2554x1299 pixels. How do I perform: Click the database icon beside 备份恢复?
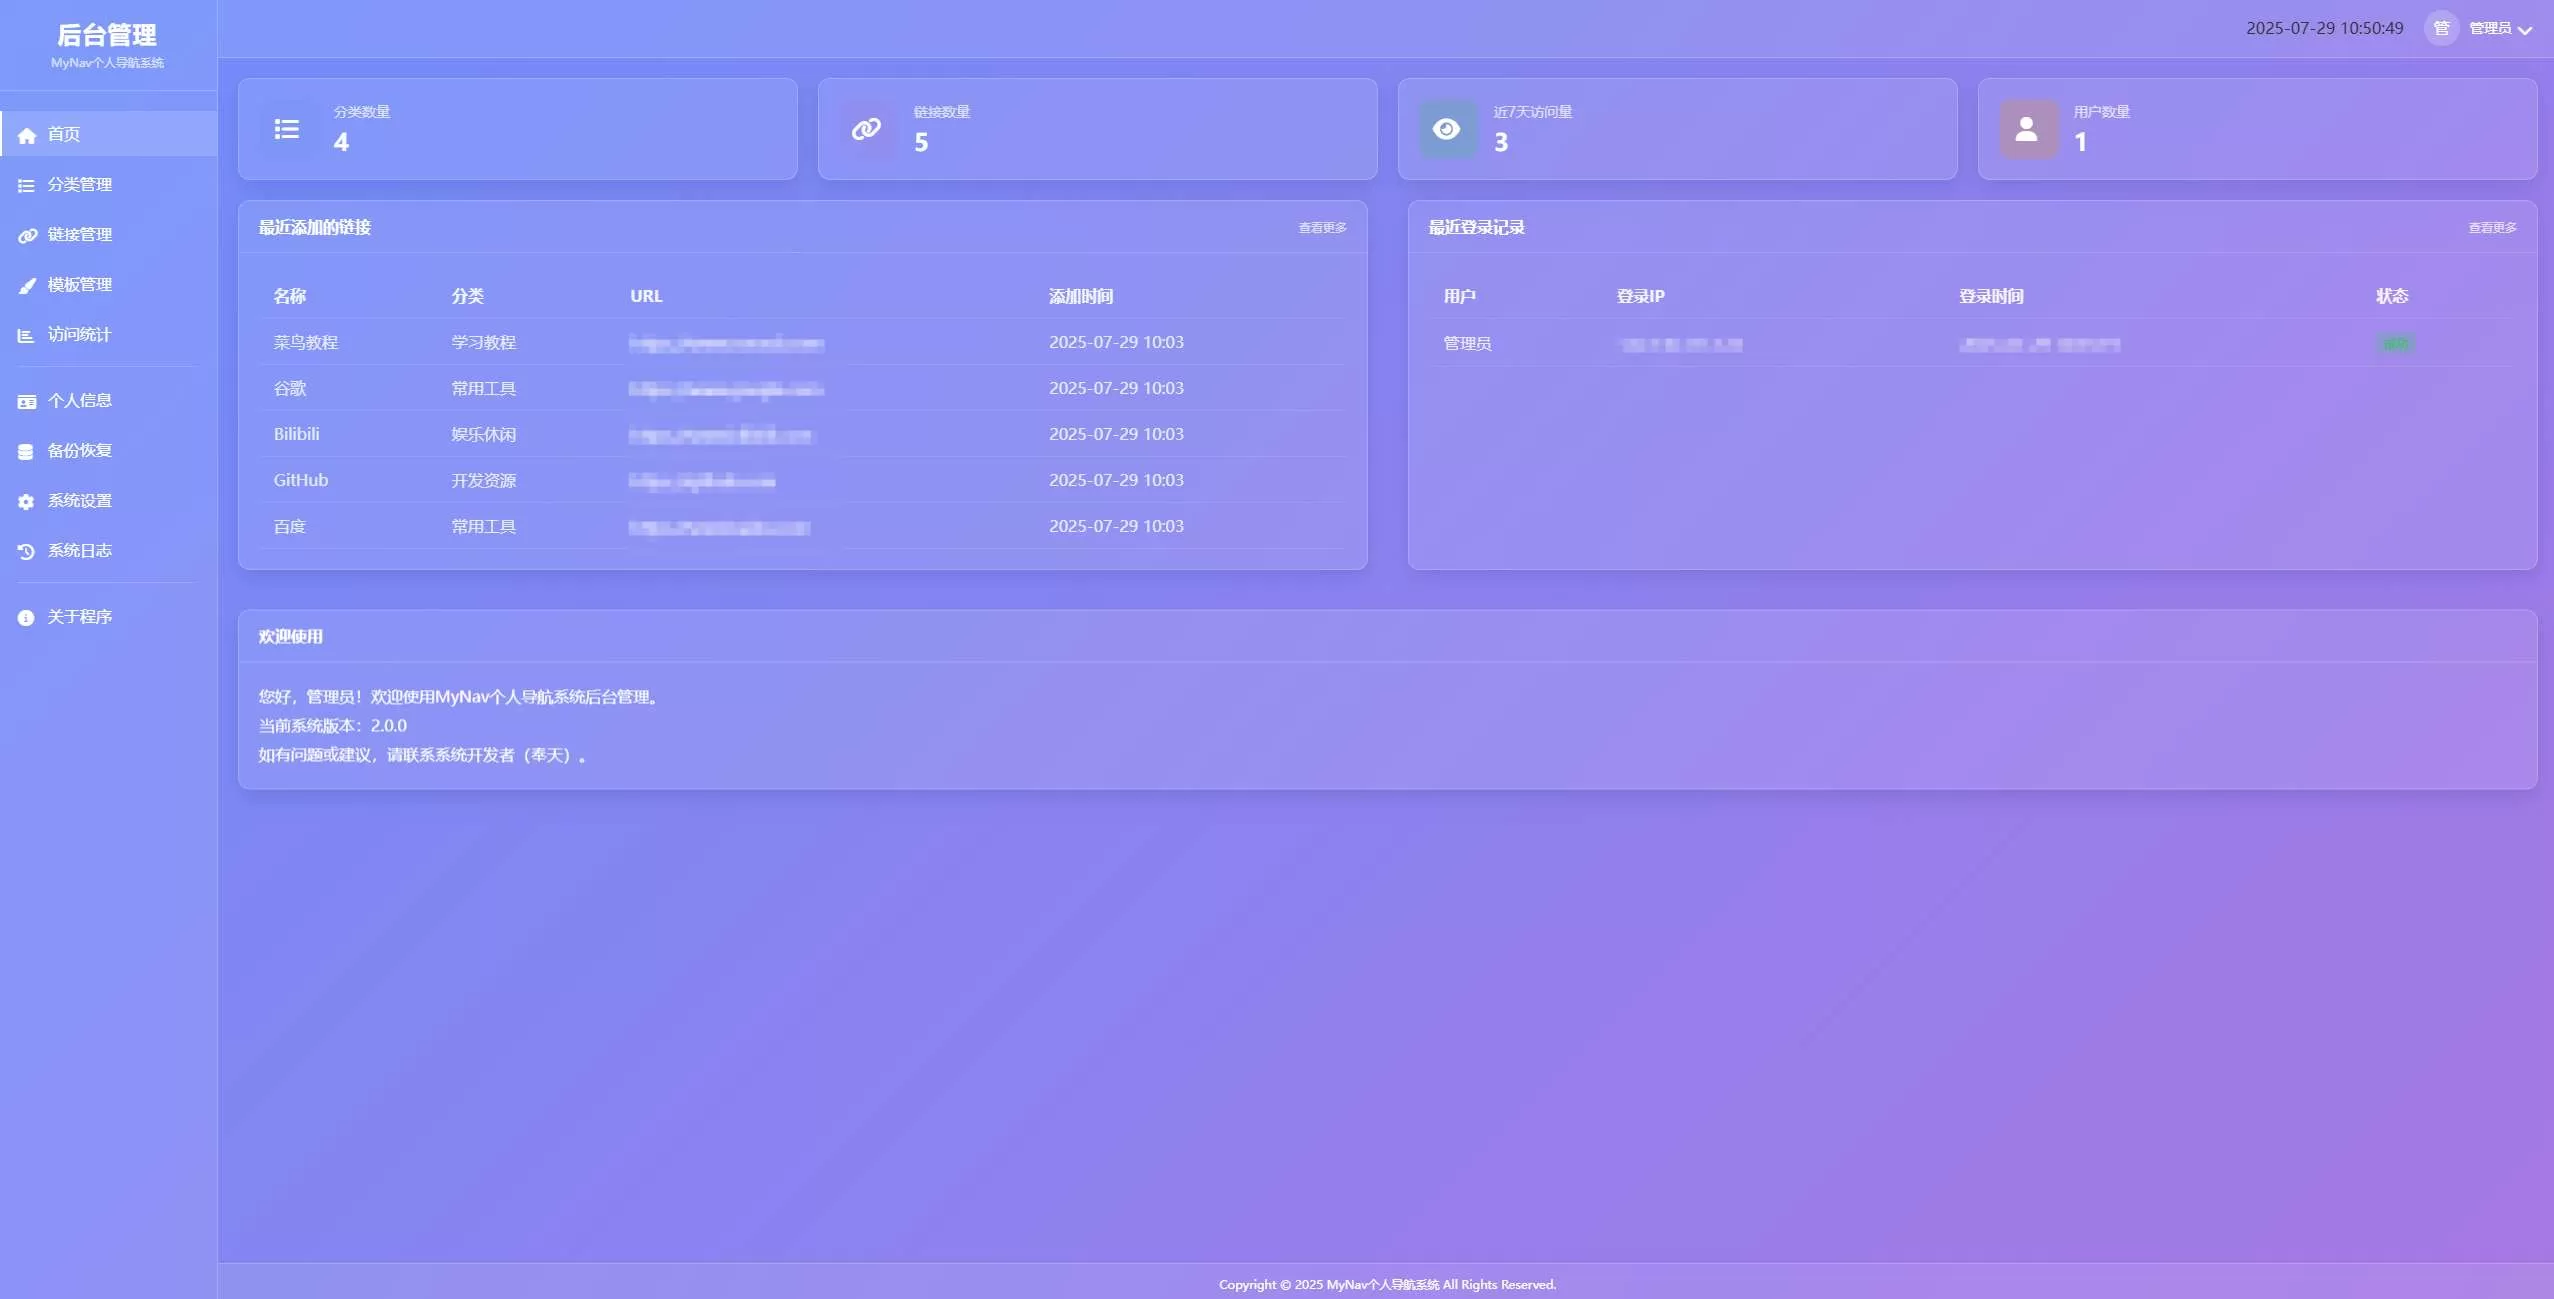(26, 451)
